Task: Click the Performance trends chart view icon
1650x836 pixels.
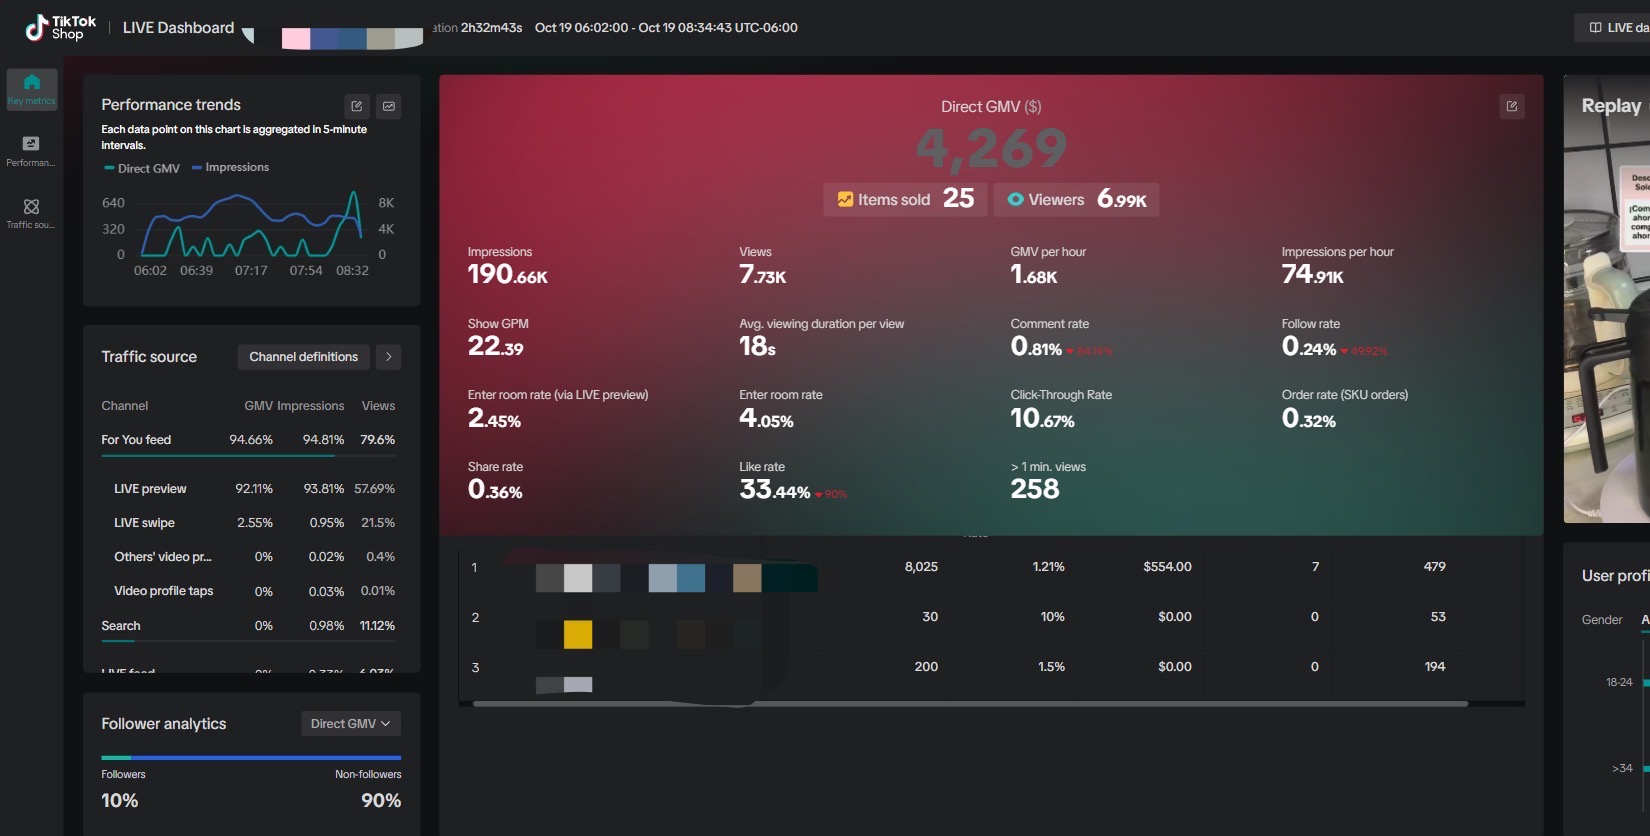Action: 388,106
